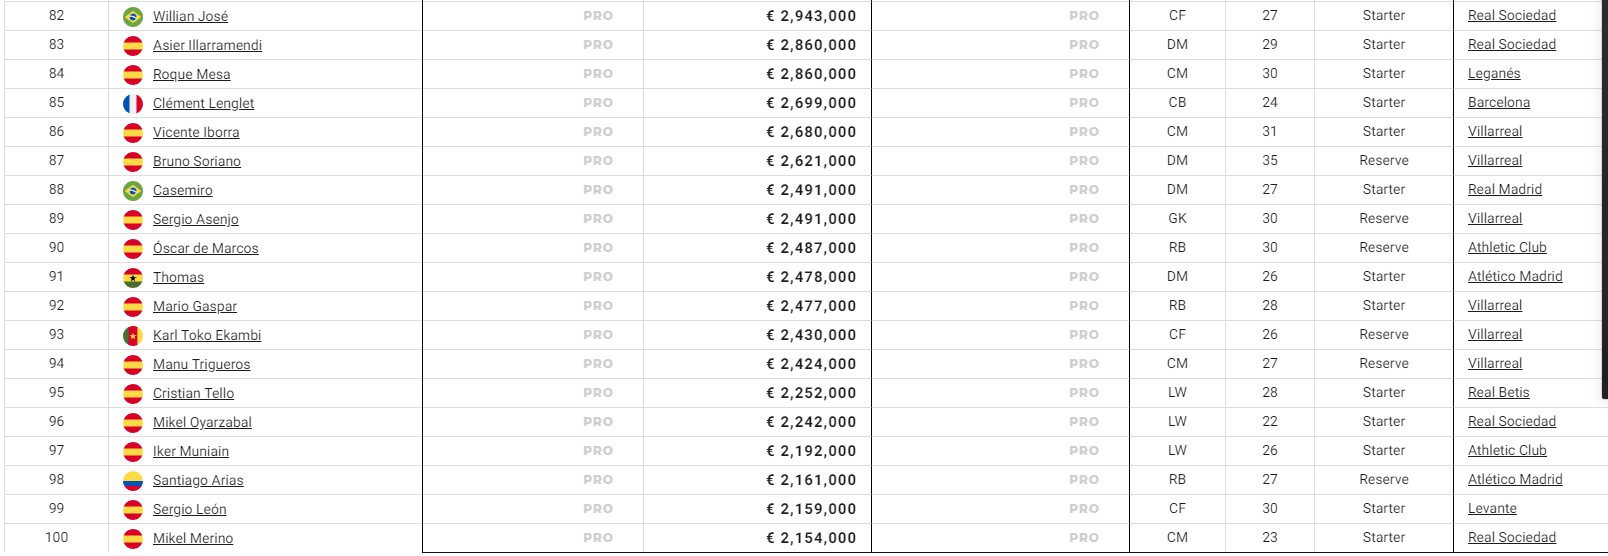The image size is (1608, 556).
Task: Click Atlético Madrid link in Thomas row
Action: point(1515,276)
